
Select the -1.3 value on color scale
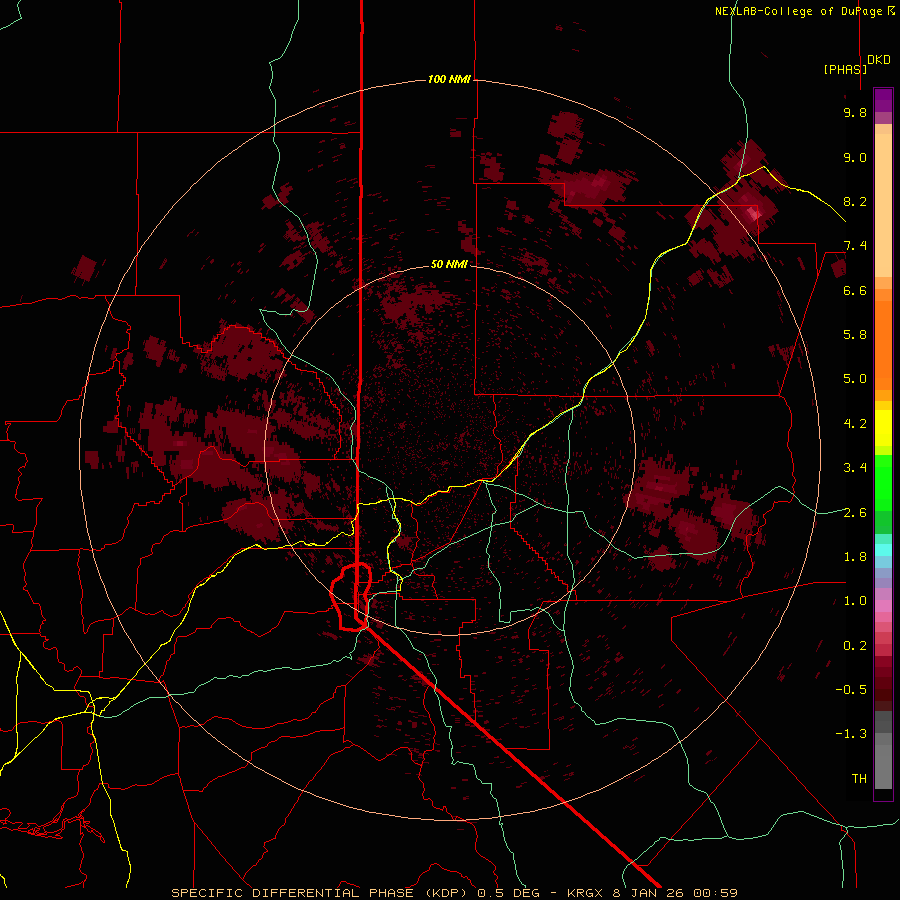851,734
